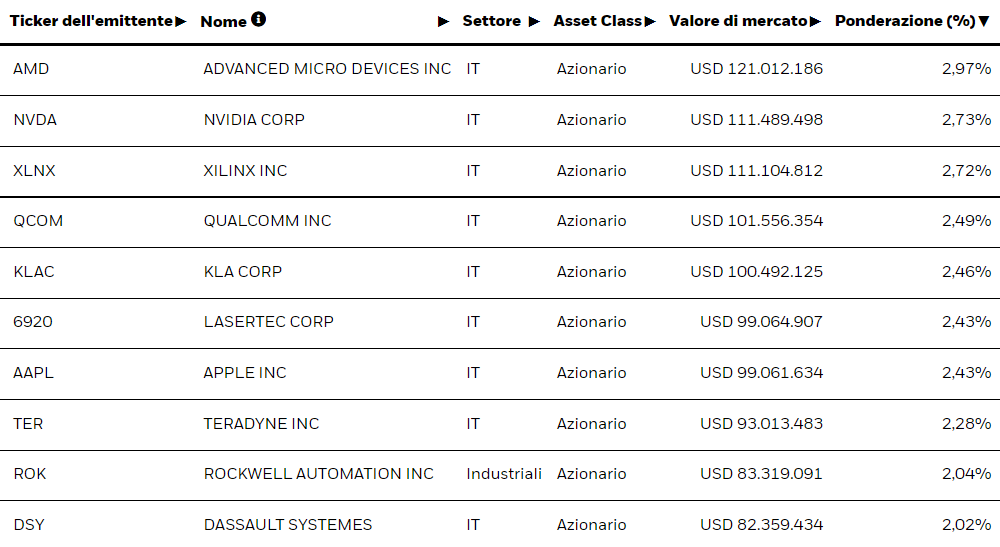1000x547 pixels.
Task: Click the LASERTEC CORP name
Action: (268, 322)
